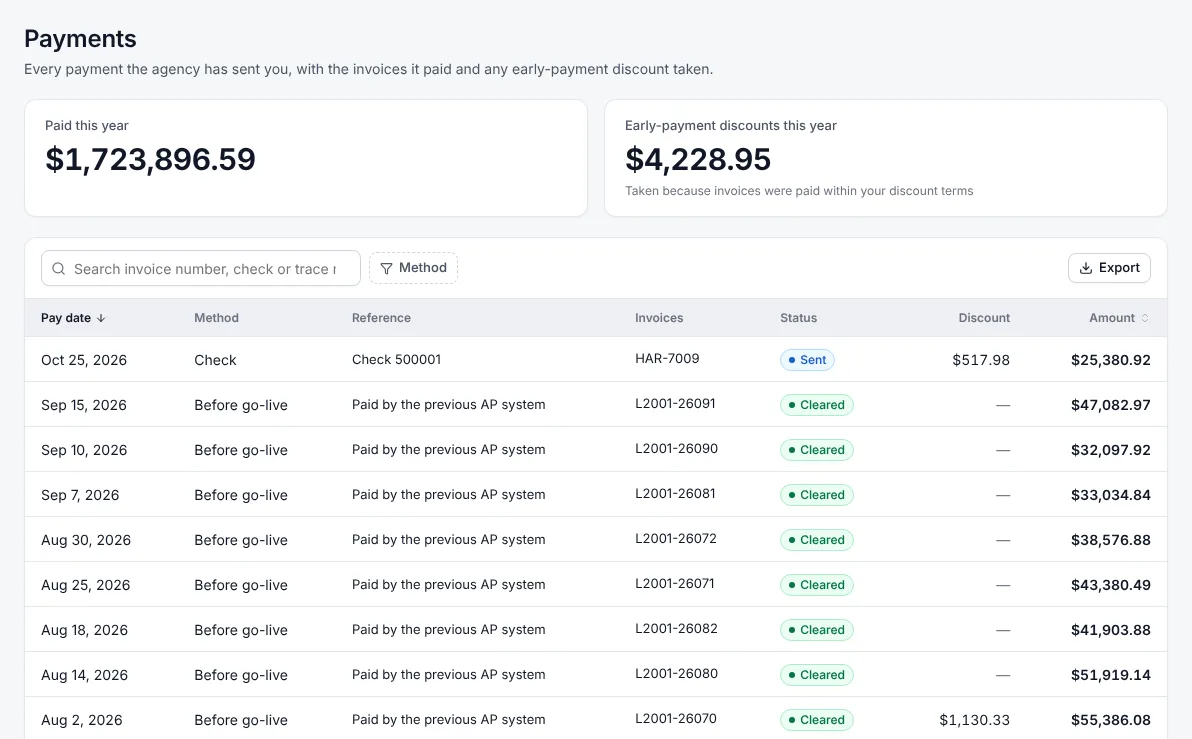
Task: Click the Aug 25, 2026 pay date
Action: point(85,584)
